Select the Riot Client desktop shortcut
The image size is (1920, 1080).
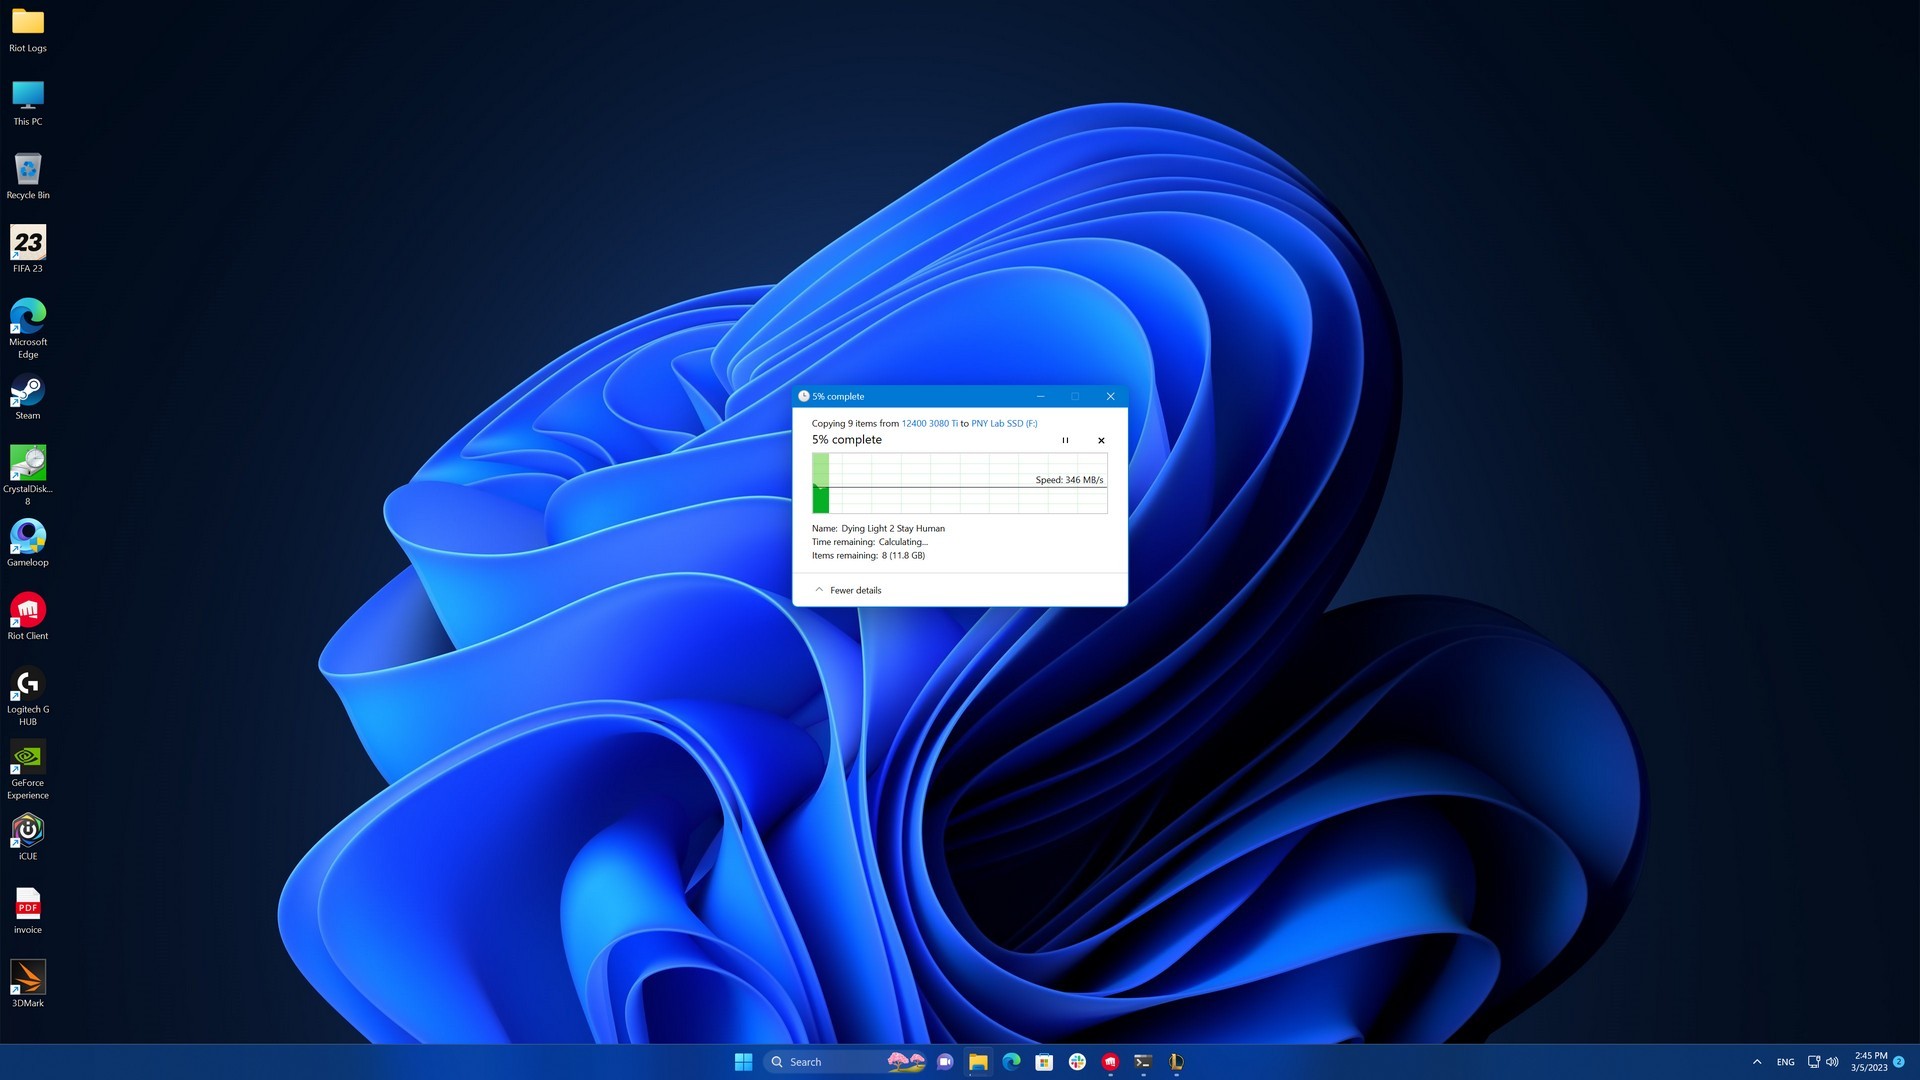click(28, 616)
